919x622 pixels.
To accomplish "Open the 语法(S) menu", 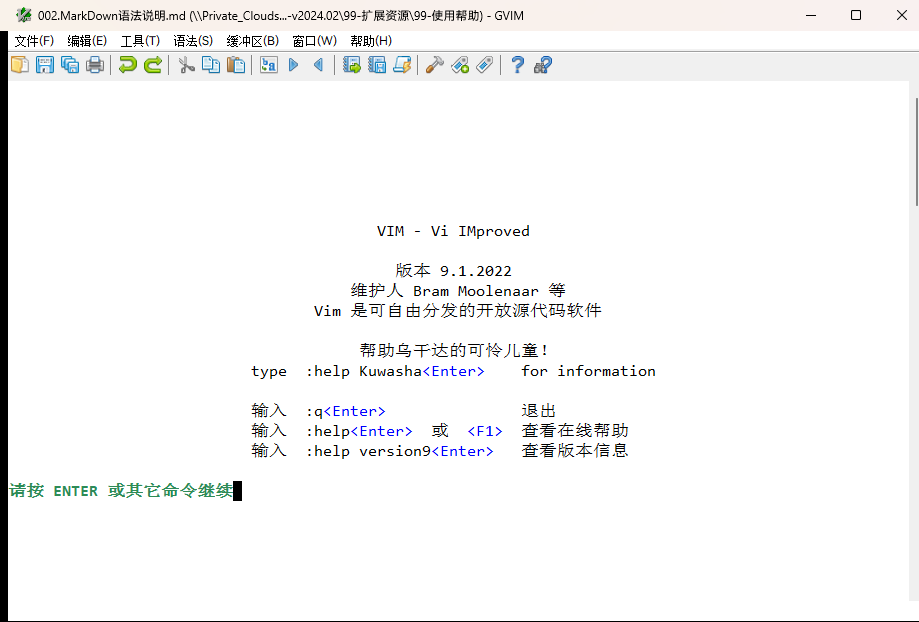I will (x=192, y=40).
